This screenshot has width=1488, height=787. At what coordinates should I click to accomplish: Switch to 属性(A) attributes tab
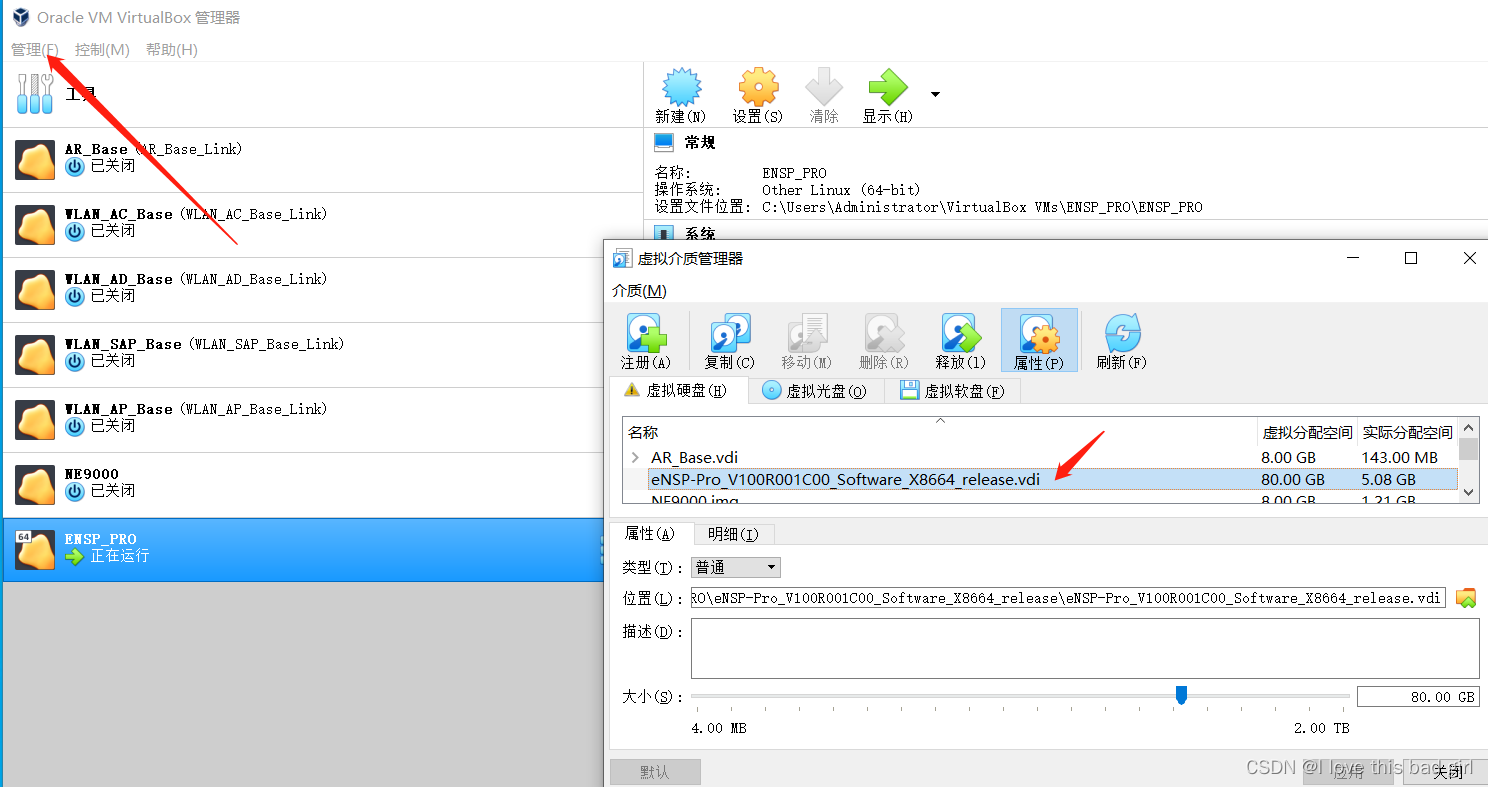(649, 533)
